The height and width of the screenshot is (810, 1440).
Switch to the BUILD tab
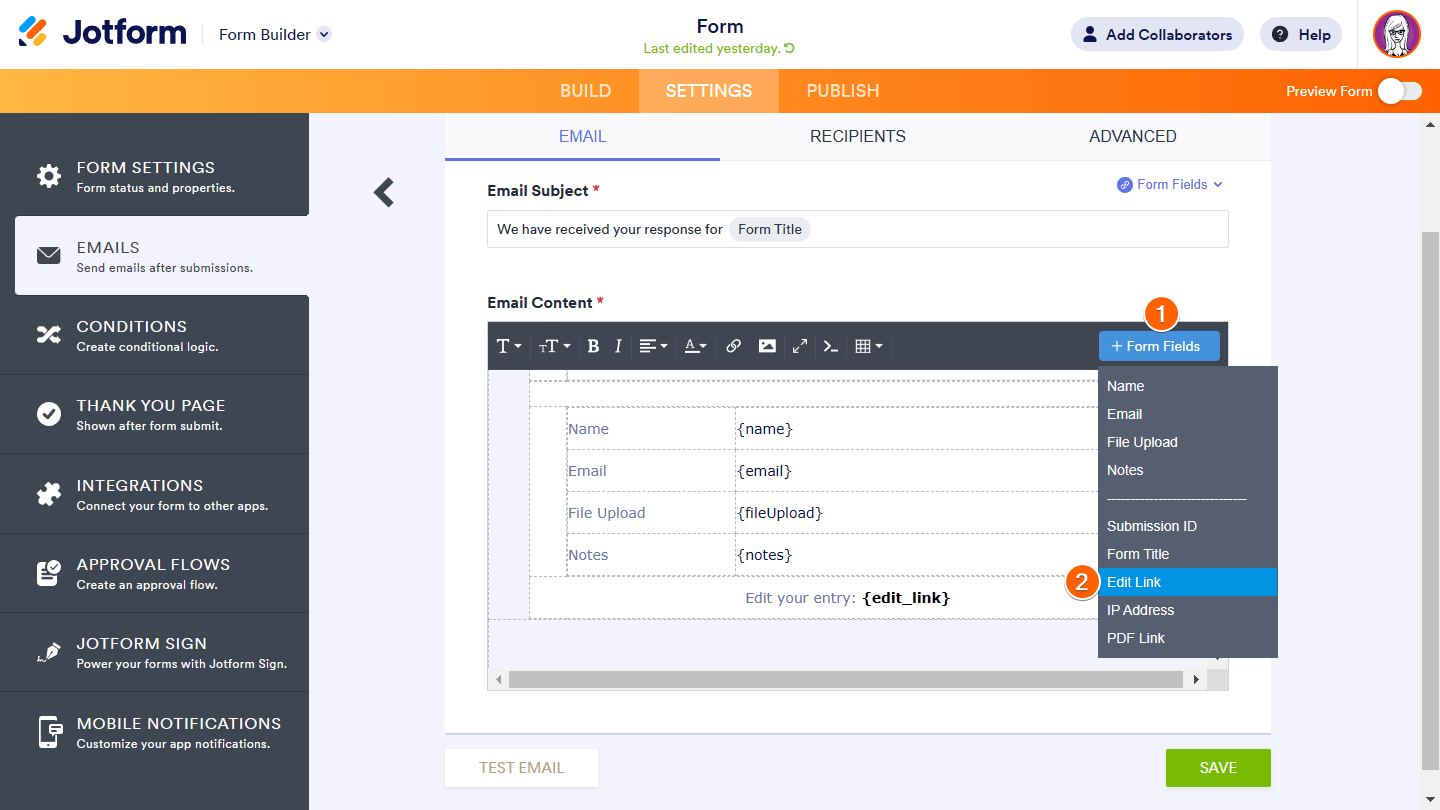click(586, 91)
